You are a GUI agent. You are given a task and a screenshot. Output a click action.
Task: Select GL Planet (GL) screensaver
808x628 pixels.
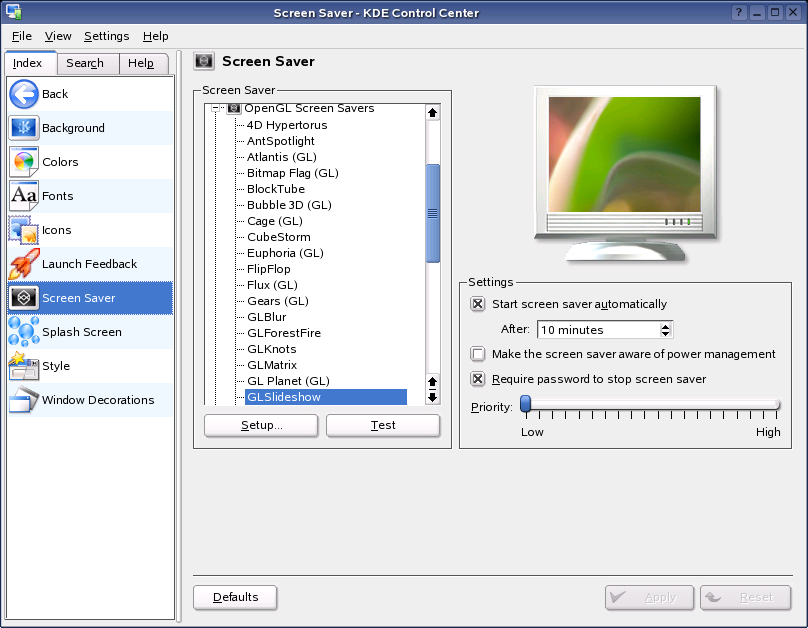pos(288,381)
